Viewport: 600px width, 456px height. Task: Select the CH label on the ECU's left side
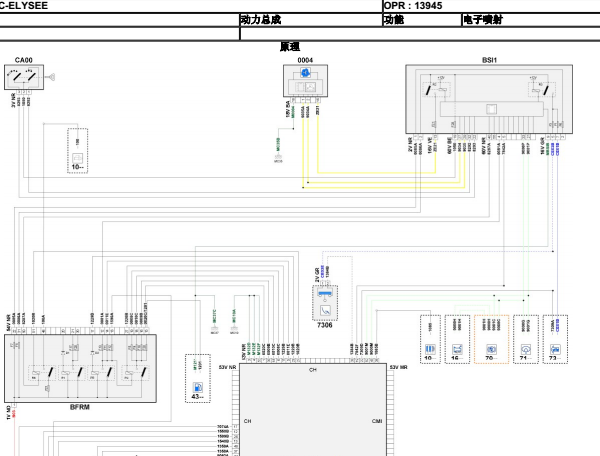[x=248, y=421]
